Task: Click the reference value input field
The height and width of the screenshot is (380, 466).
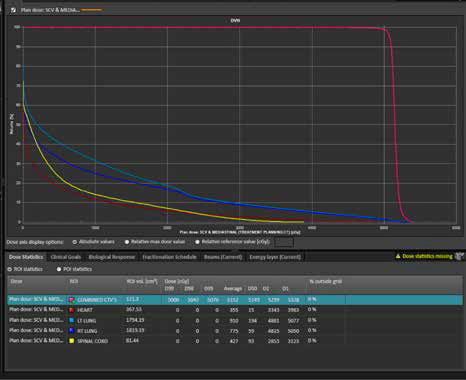Action: click(284, 242)
